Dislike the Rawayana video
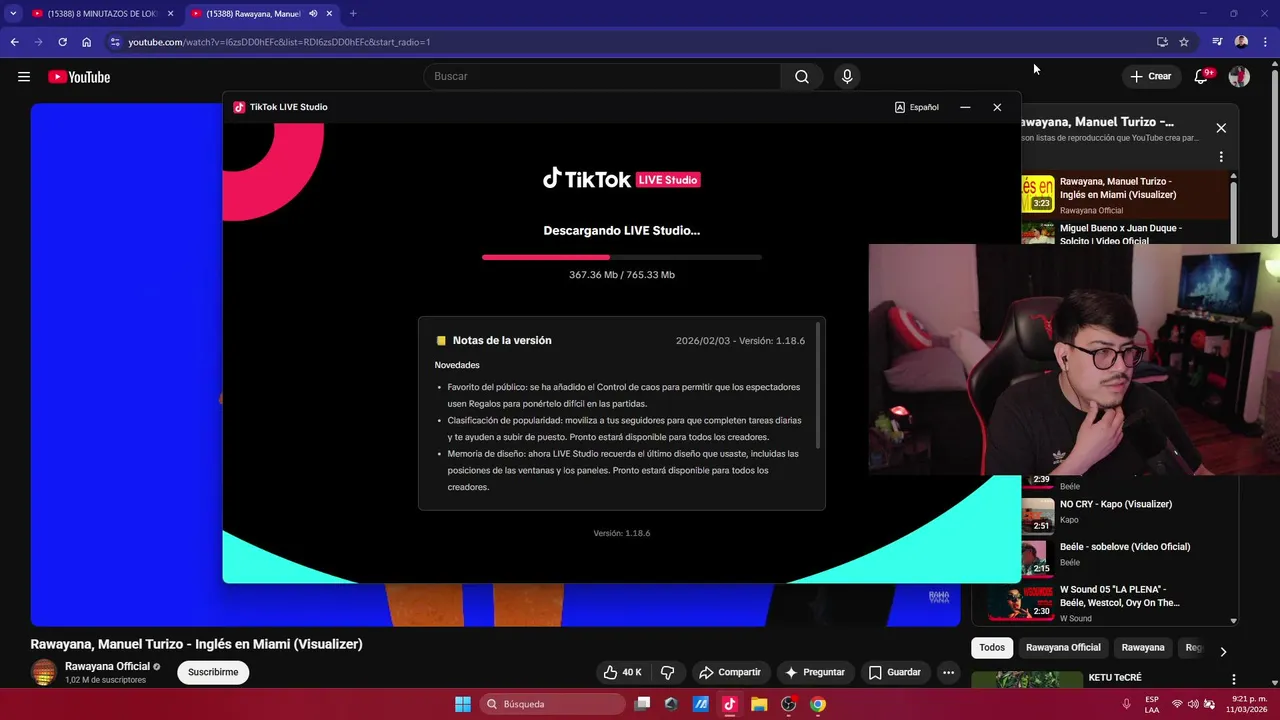 pyautogui.click(x=668, y=672)
